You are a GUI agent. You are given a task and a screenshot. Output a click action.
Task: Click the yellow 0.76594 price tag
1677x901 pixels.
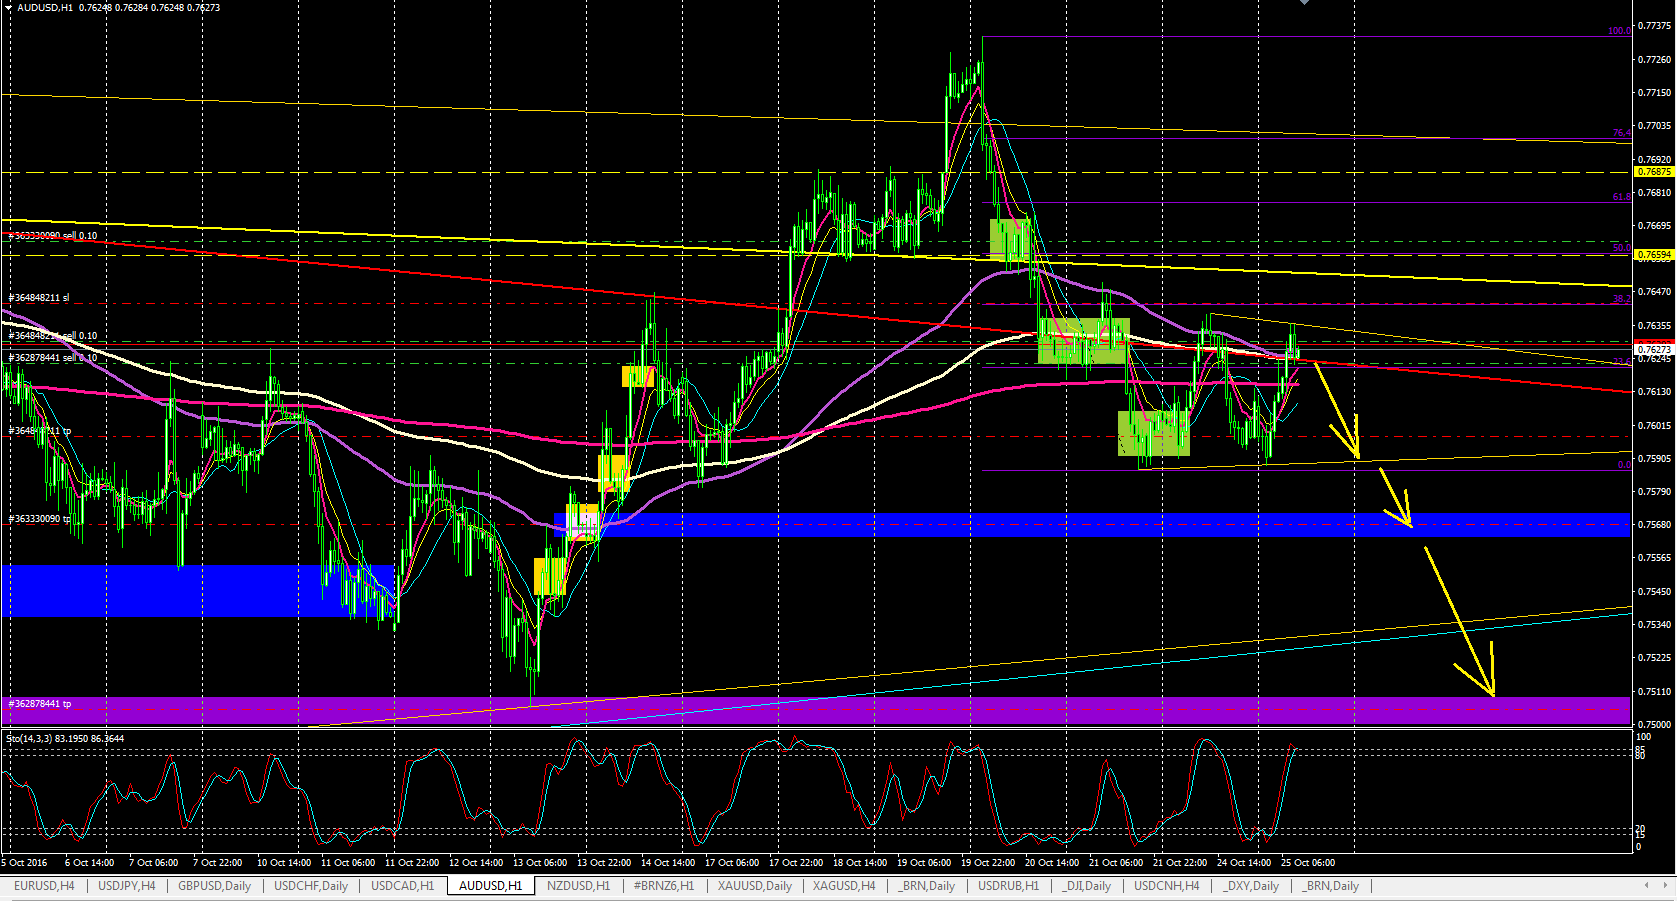click(1654, 255)
